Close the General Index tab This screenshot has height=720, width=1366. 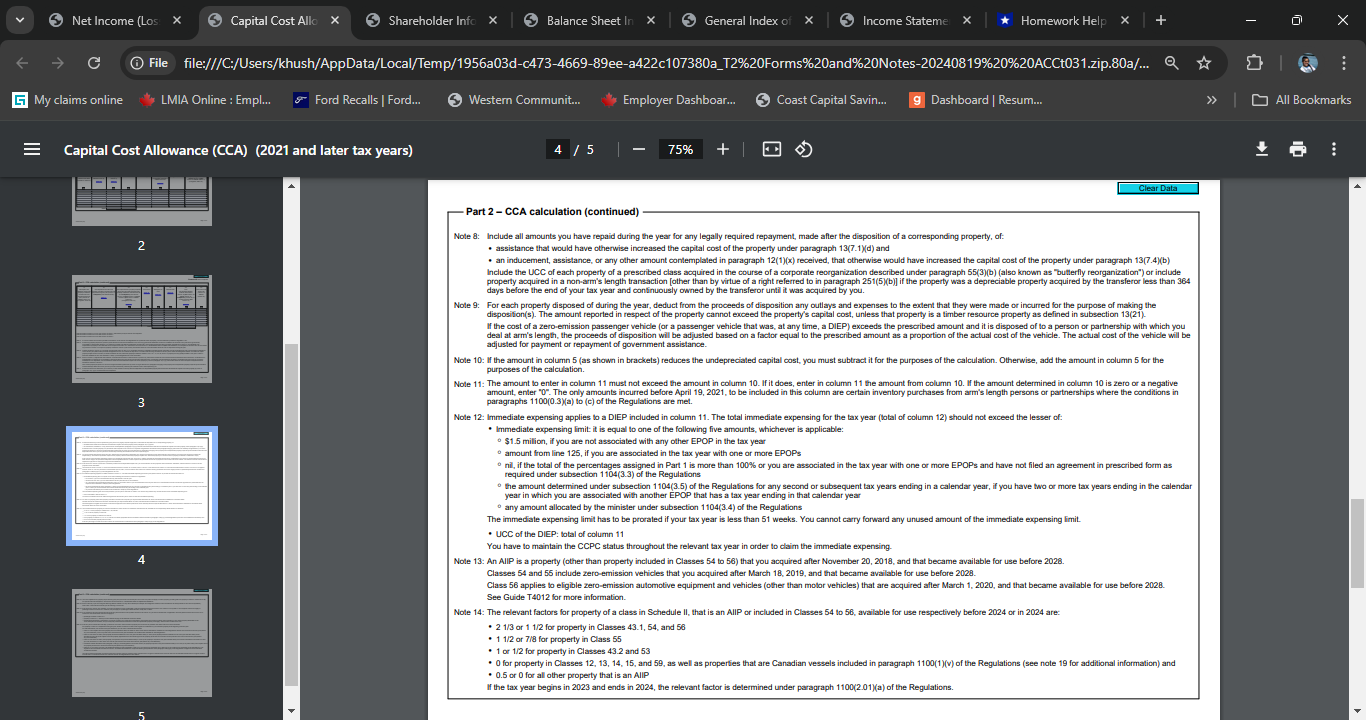tap(809, 20)
